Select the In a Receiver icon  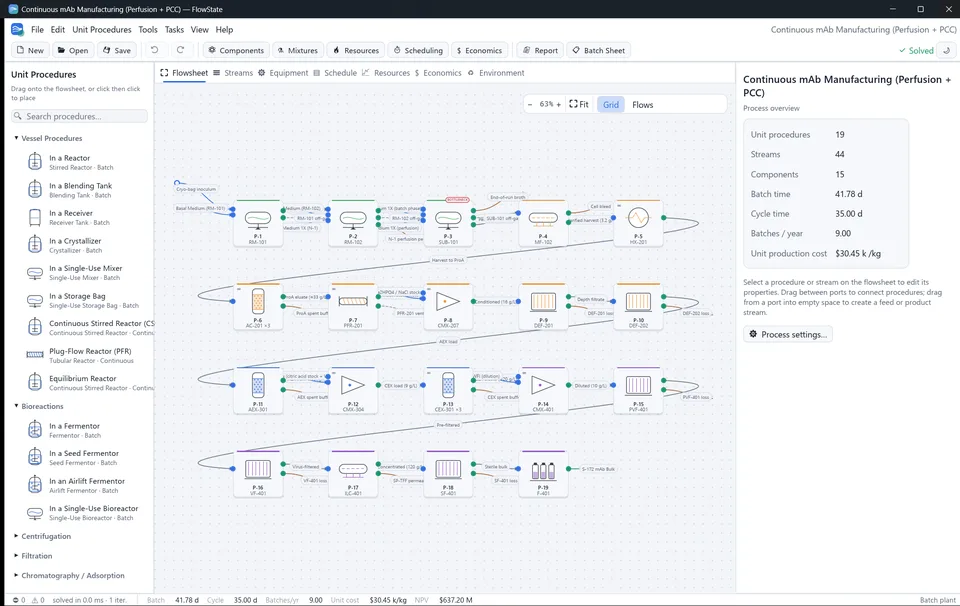pos(35,217)
